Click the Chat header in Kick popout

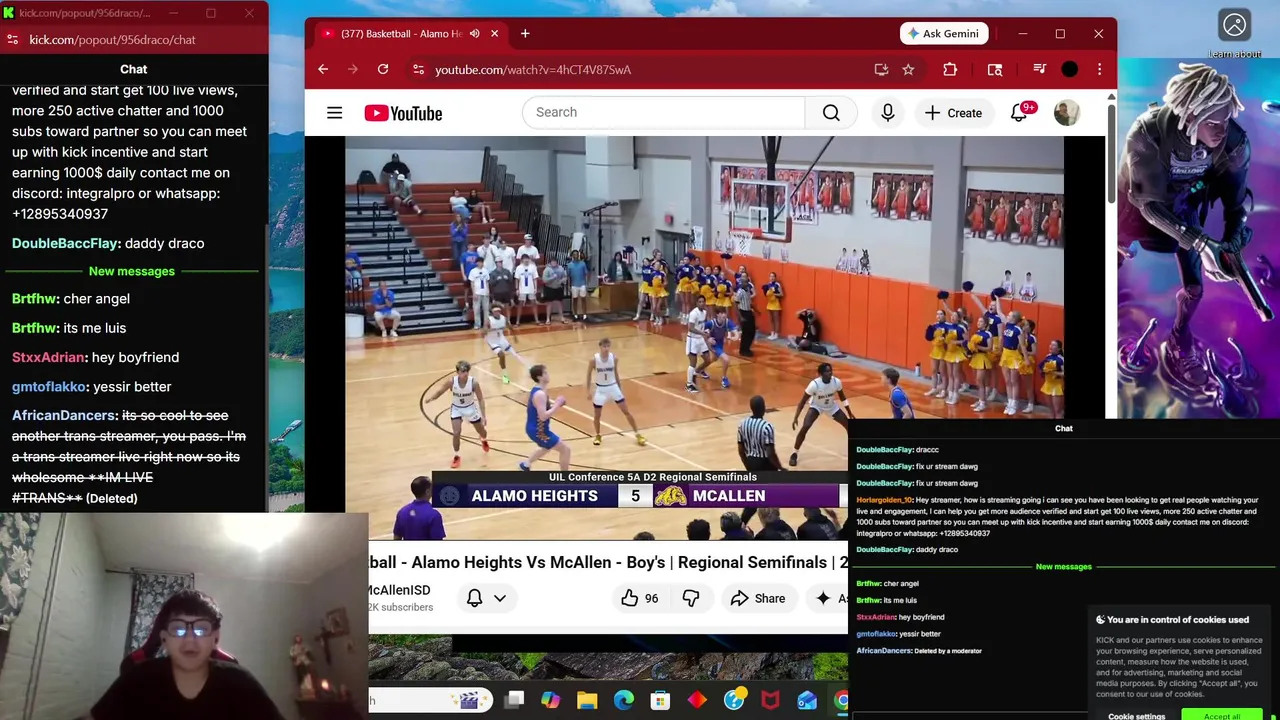coord(133,69)
